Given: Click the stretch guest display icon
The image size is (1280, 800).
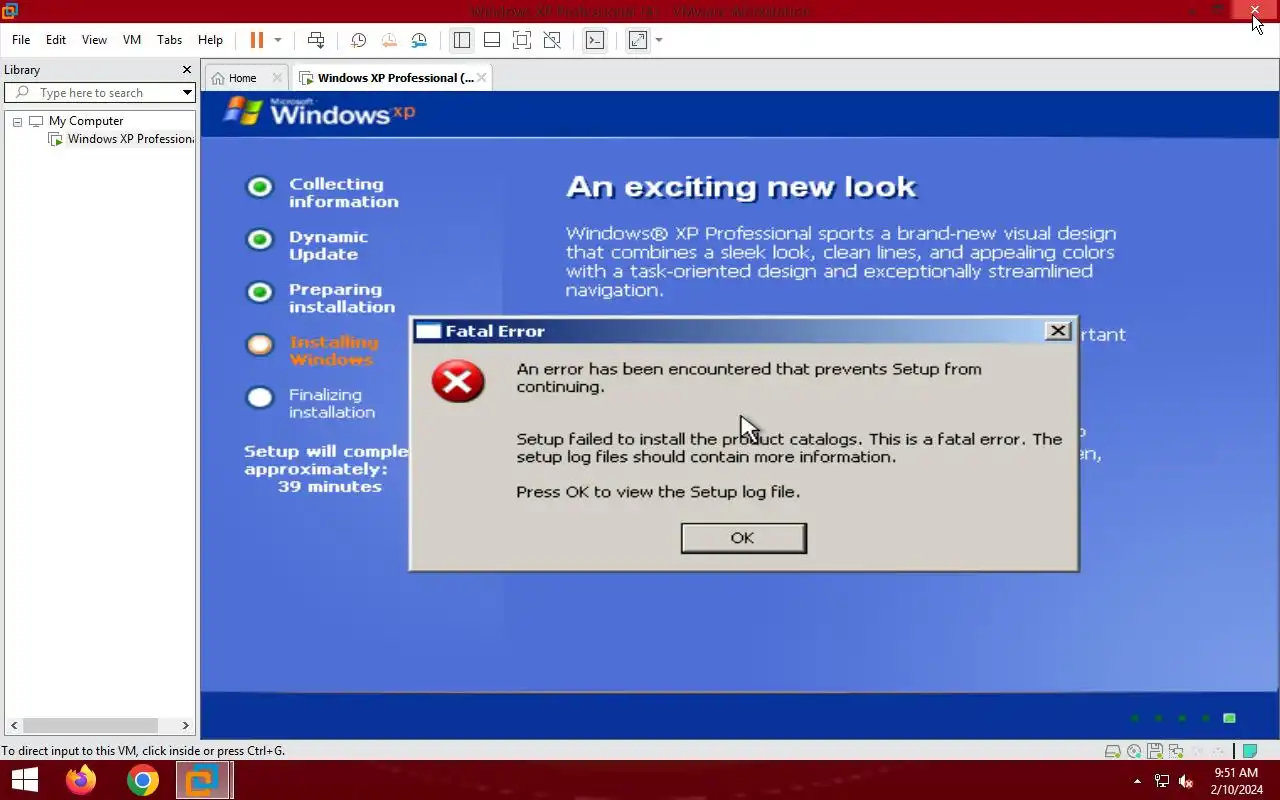Looking at the screenshot, I should (638, 40).
